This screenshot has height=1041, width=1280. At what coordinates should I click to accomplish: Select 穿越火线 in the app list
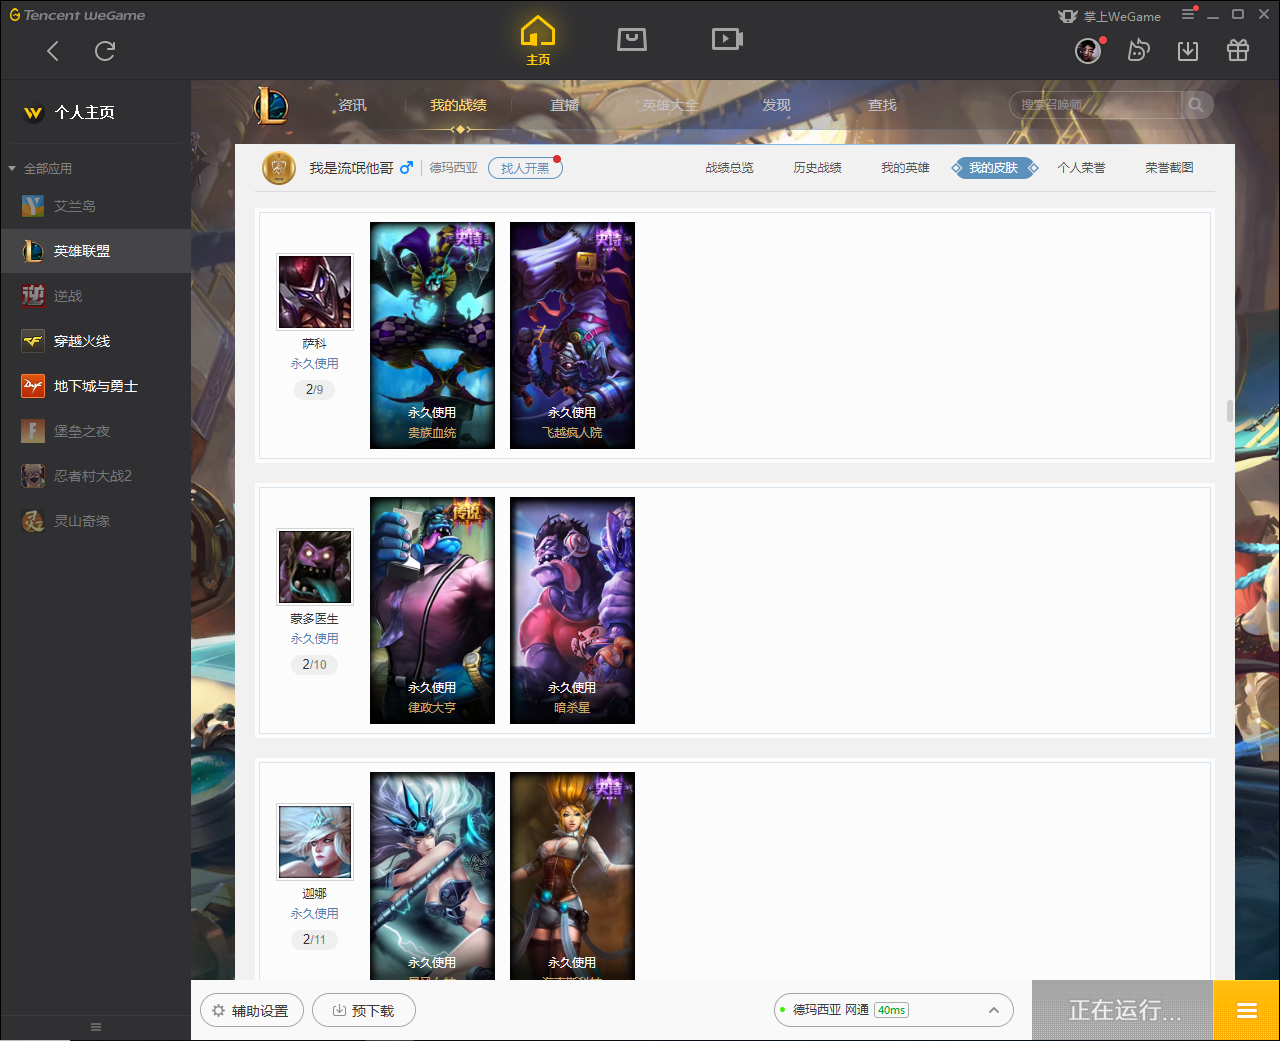point(95,341)
